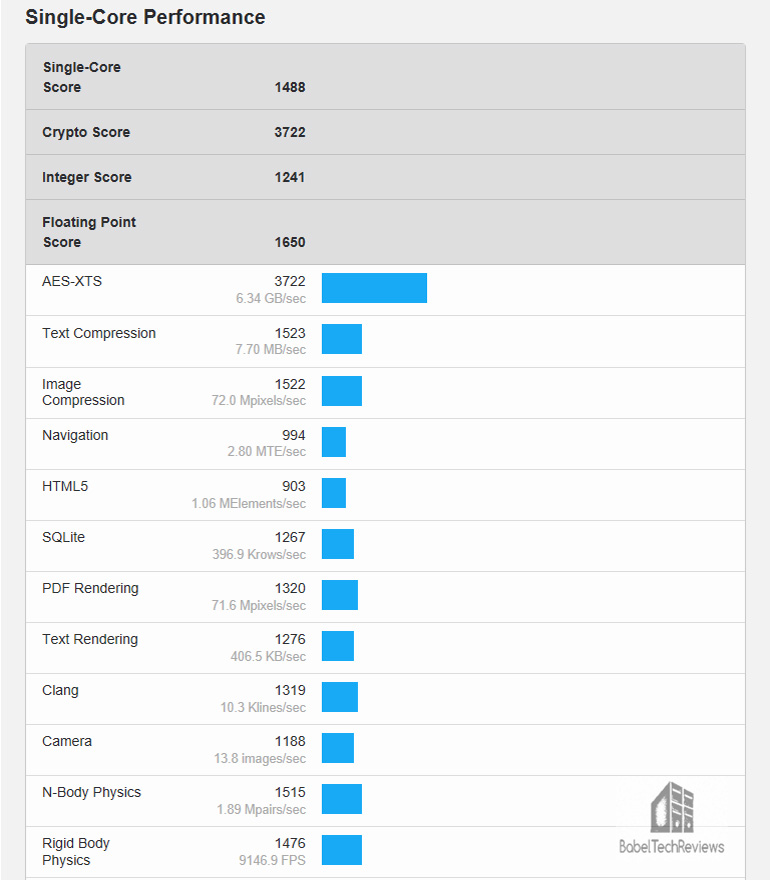Screen dimensions: 770x880
Task: Click the BabelTechReviews watermark text
Action: (672, 846)
